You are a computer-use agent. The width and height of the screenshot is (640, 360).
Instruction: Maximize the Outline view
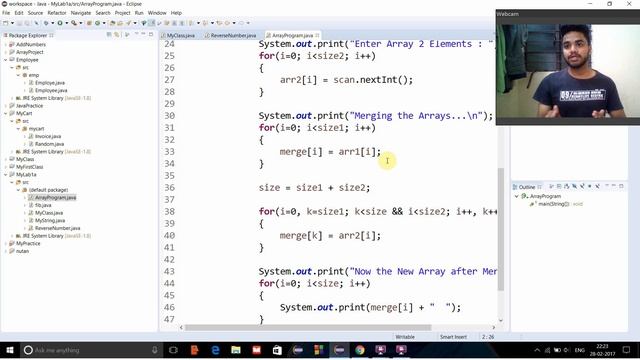coord(622,186)
